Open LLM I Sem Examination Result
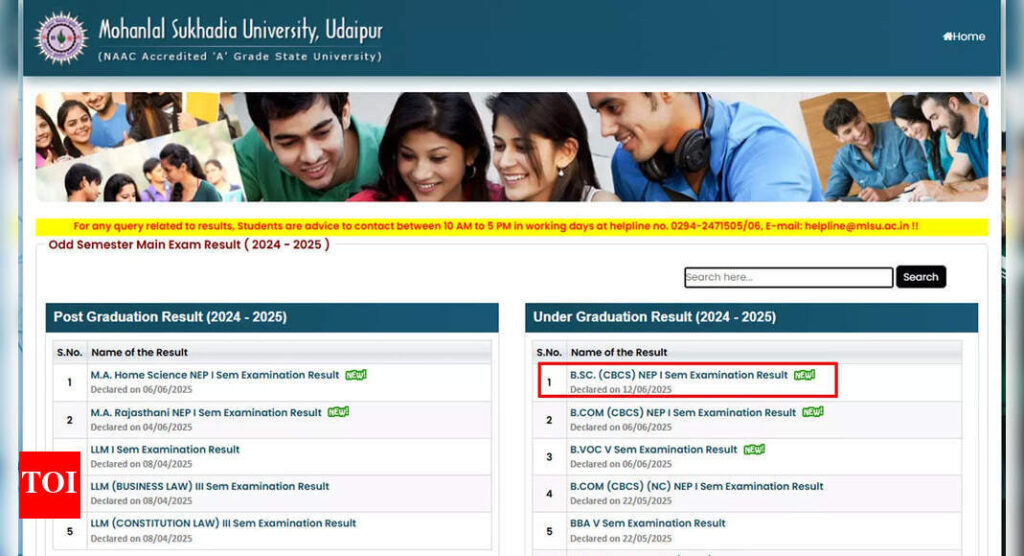 pyautogui.click(x=165, y=450)
